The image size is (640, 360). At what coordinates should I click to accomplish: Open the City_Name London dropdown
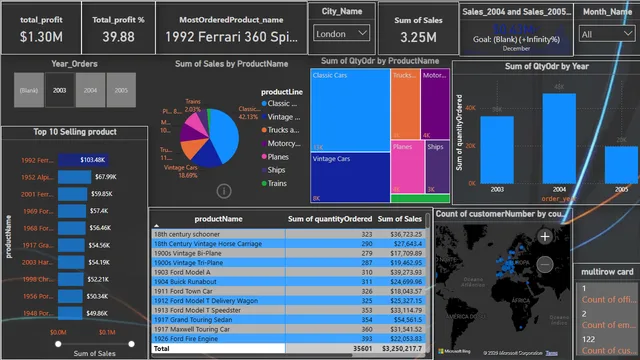341,33
